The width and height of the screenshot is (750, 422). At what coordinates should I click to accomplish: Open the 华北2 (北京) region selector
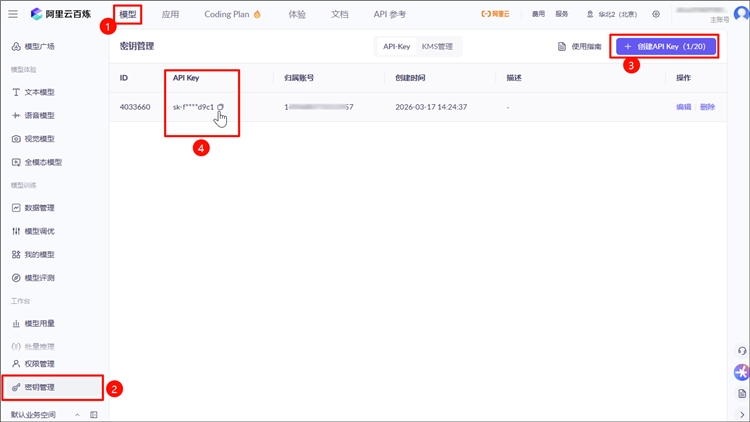pos(612,14)
